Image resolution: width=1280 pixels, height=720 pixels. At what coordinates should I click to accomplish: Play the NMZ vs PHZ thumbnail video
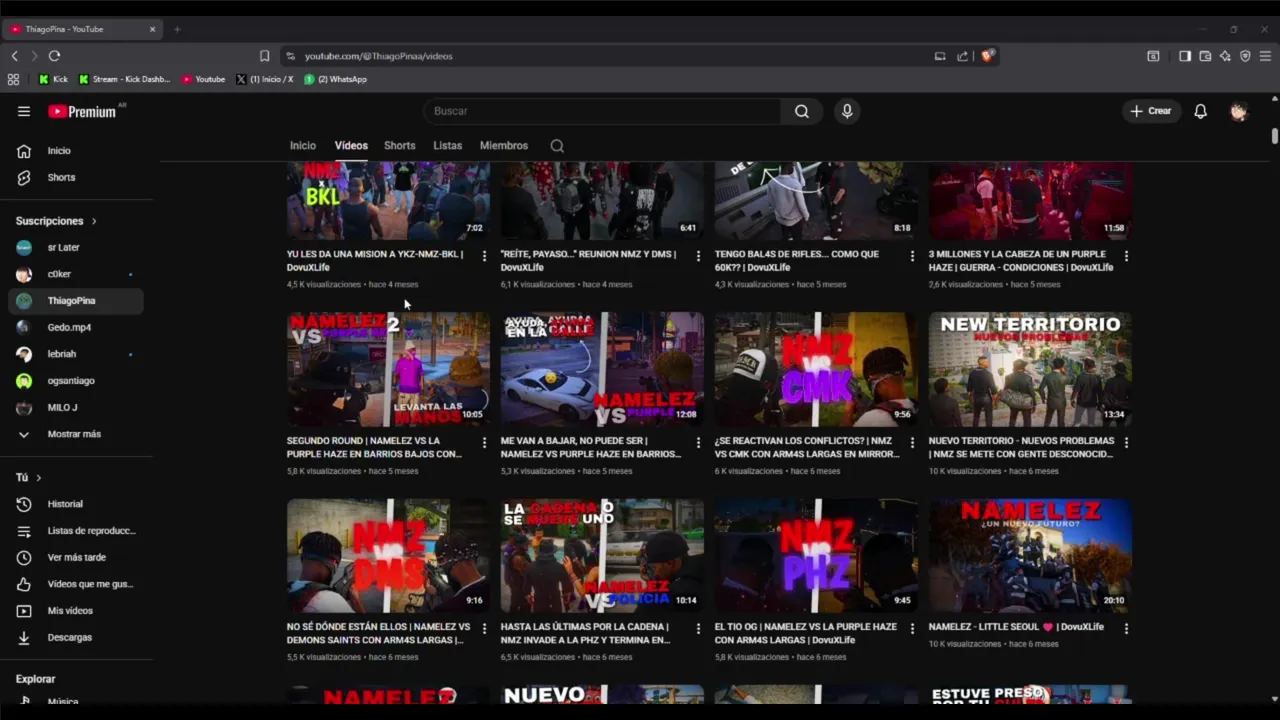(x=815, y=555)
